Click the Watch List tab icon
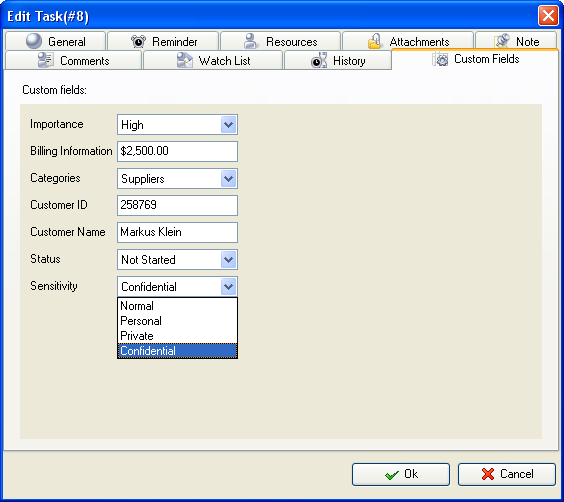564x502 pixels. tap(185, 60)
